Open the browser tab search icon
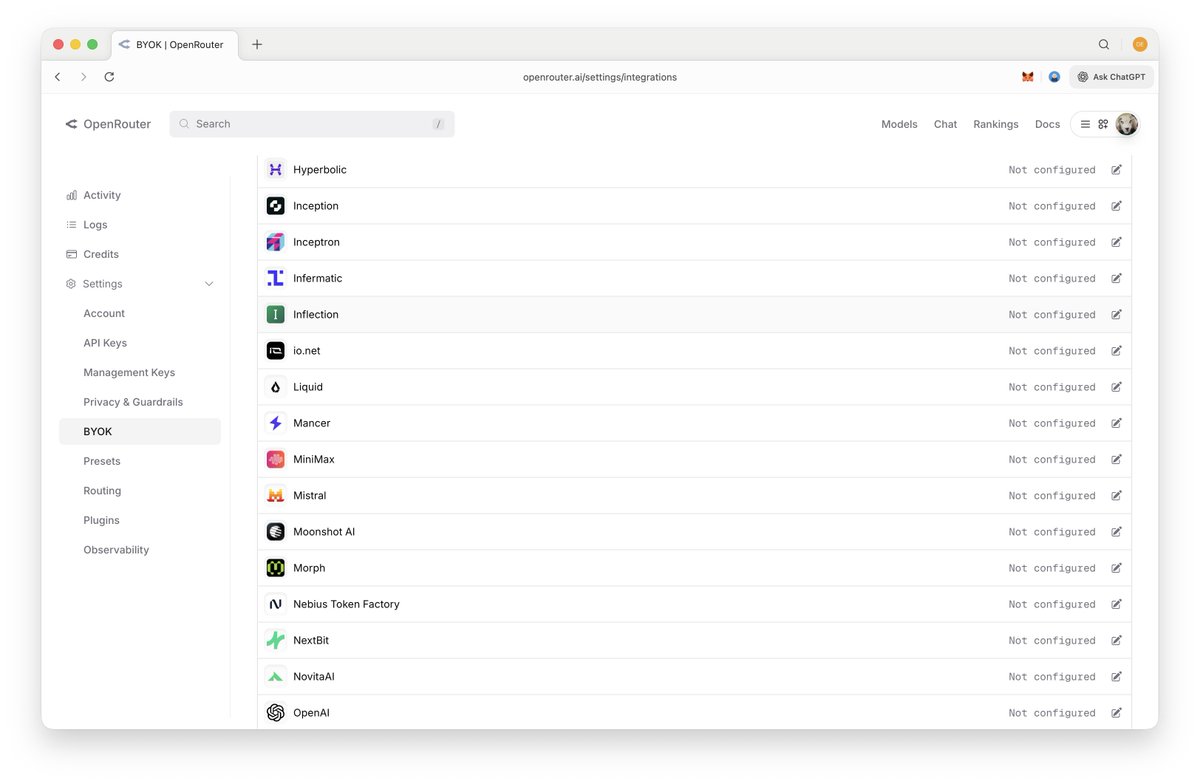Screen dimensions: 1200x784 coord(1104,44)
